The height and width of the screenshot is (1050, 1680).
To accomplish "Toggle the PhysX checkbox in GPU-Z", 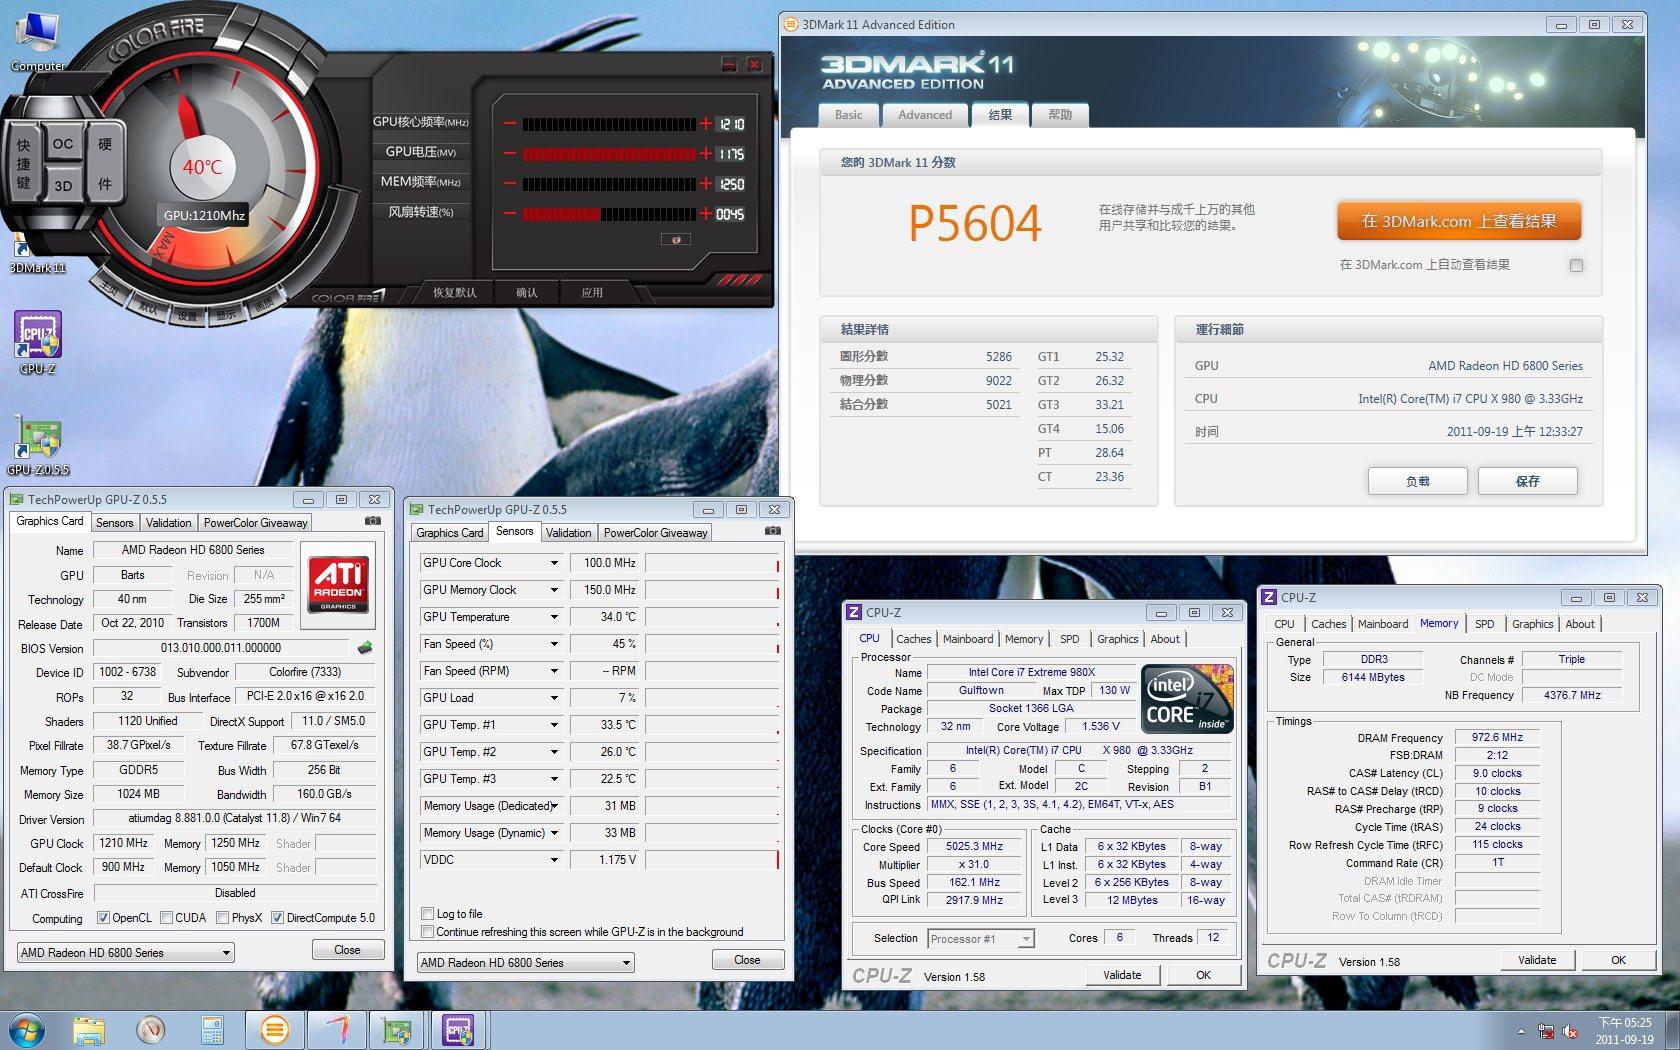I will pos(222,918).
